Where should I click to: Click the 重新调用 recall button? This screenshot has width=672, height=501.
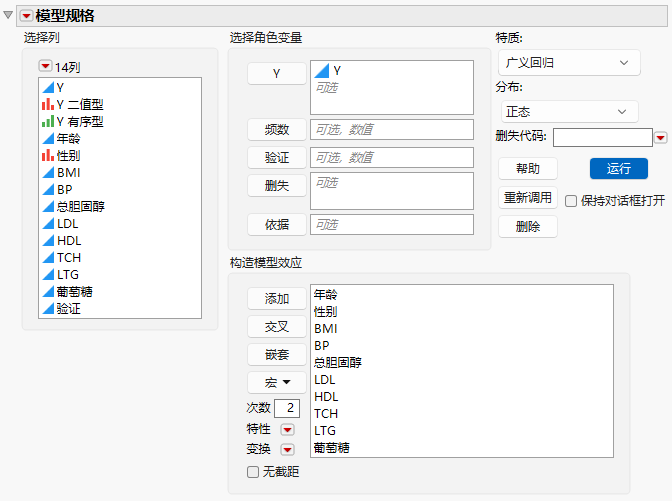tap(528, 198)
